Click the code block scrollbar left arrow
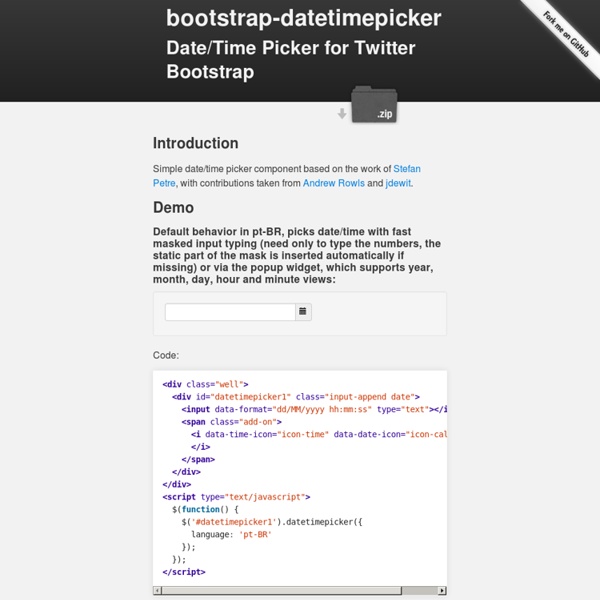 coord(157,590)
